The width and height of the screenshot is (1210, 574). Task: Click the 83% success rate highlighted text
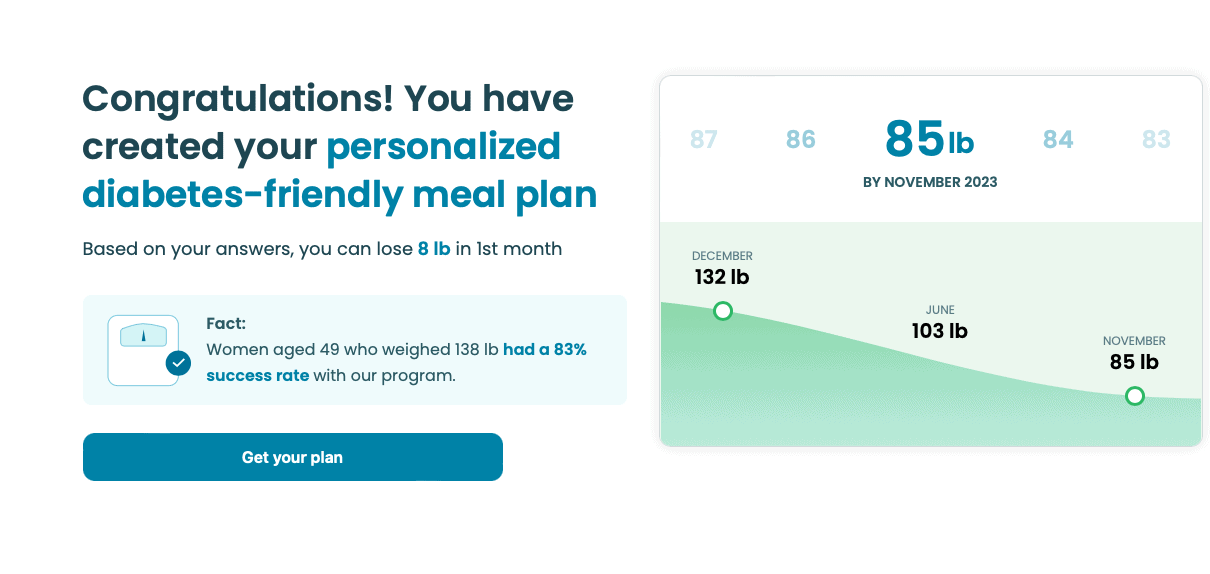(396, 362)
